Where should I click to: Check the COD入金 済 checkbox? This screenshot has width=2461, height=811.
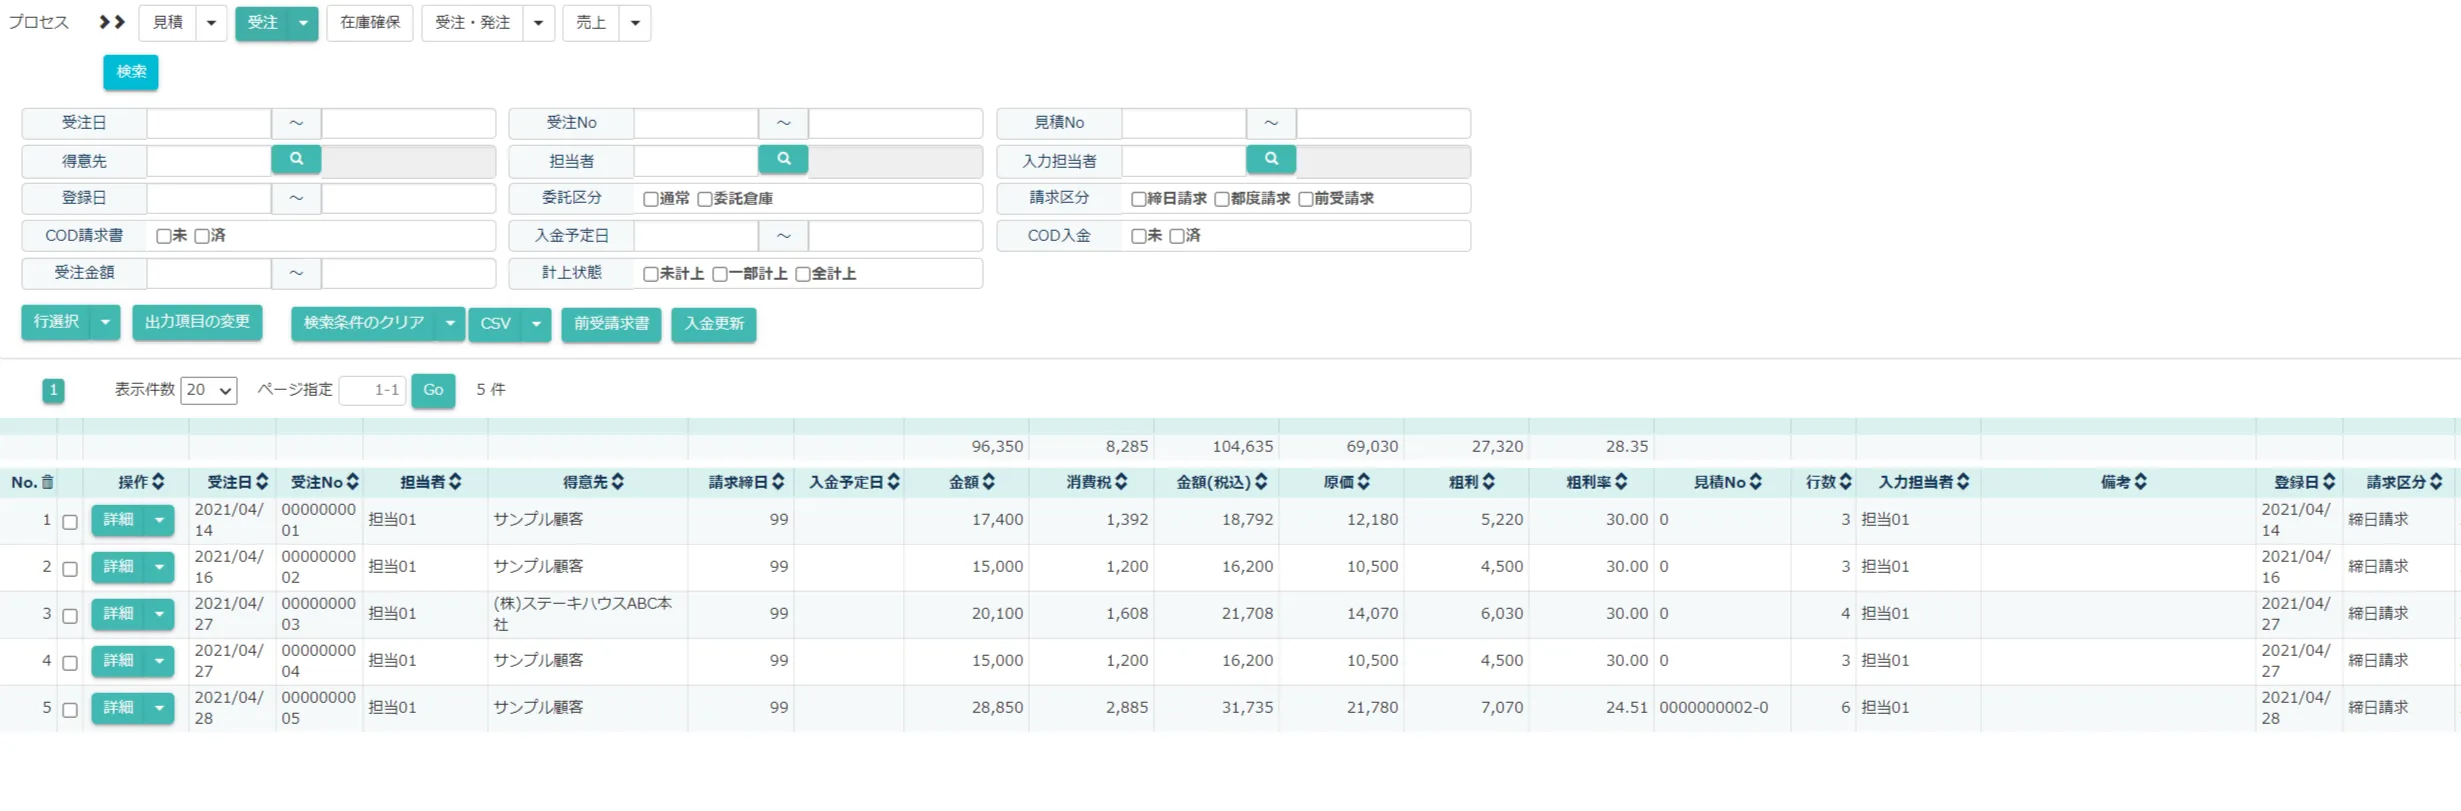point(1177,236)
